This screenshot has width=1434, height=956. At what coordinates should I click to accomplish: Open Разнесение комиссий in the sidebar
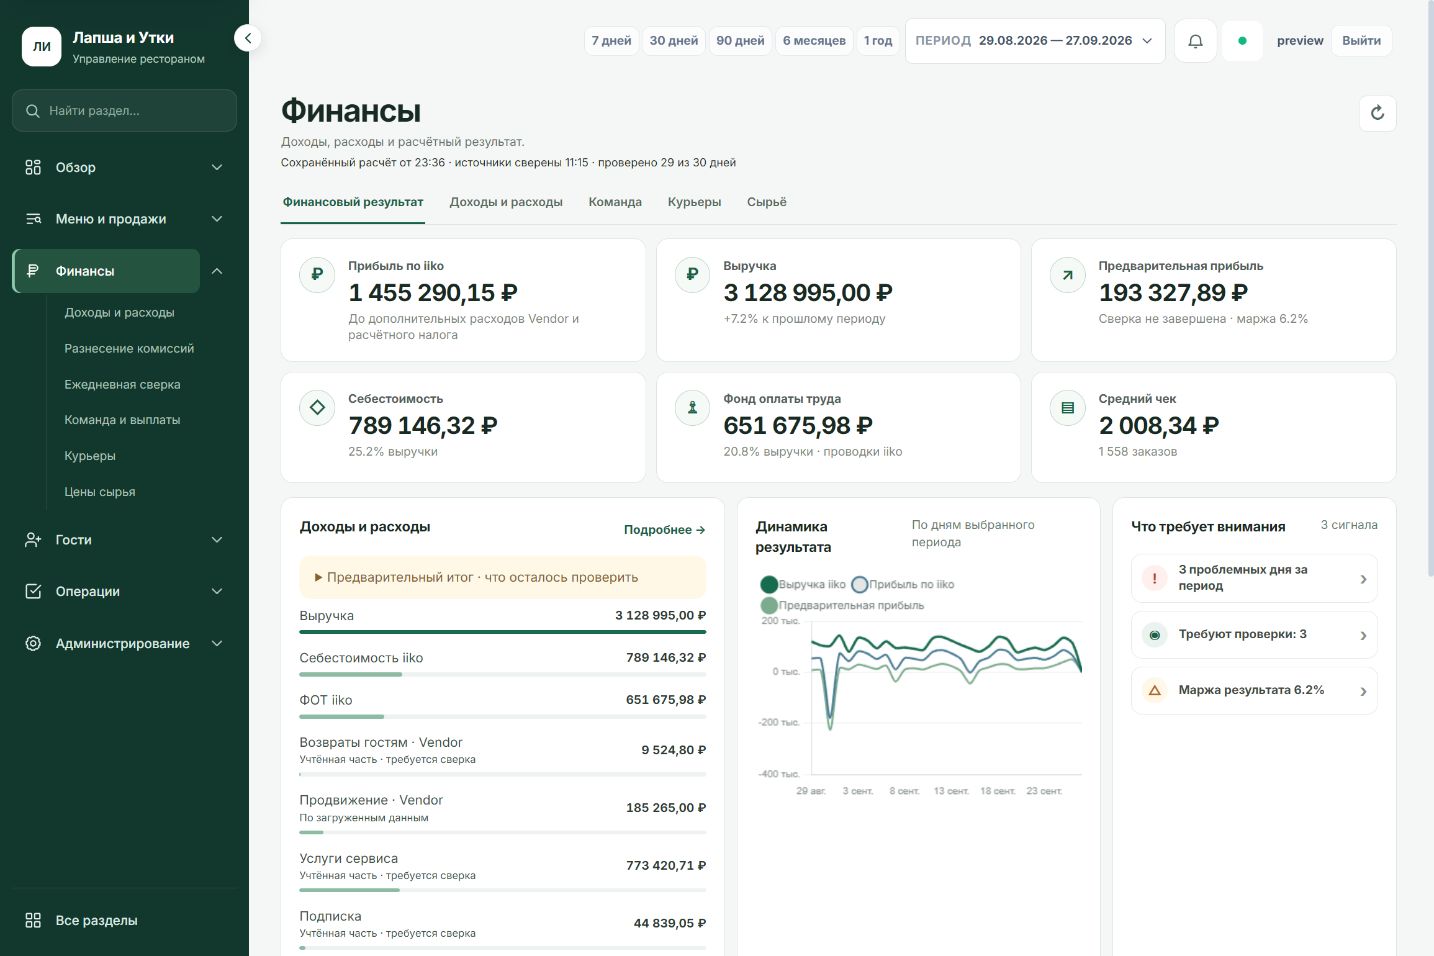[129, 348]
